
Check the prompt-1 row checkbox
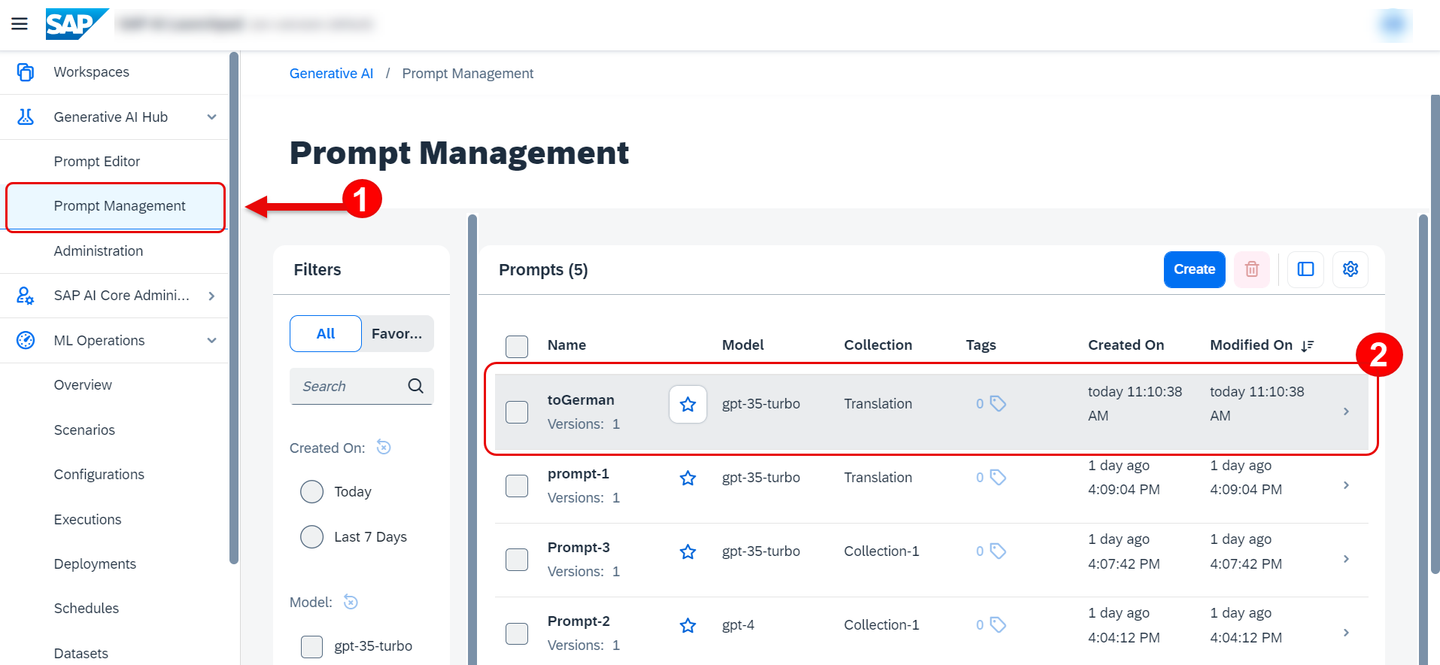pos(517,486)
